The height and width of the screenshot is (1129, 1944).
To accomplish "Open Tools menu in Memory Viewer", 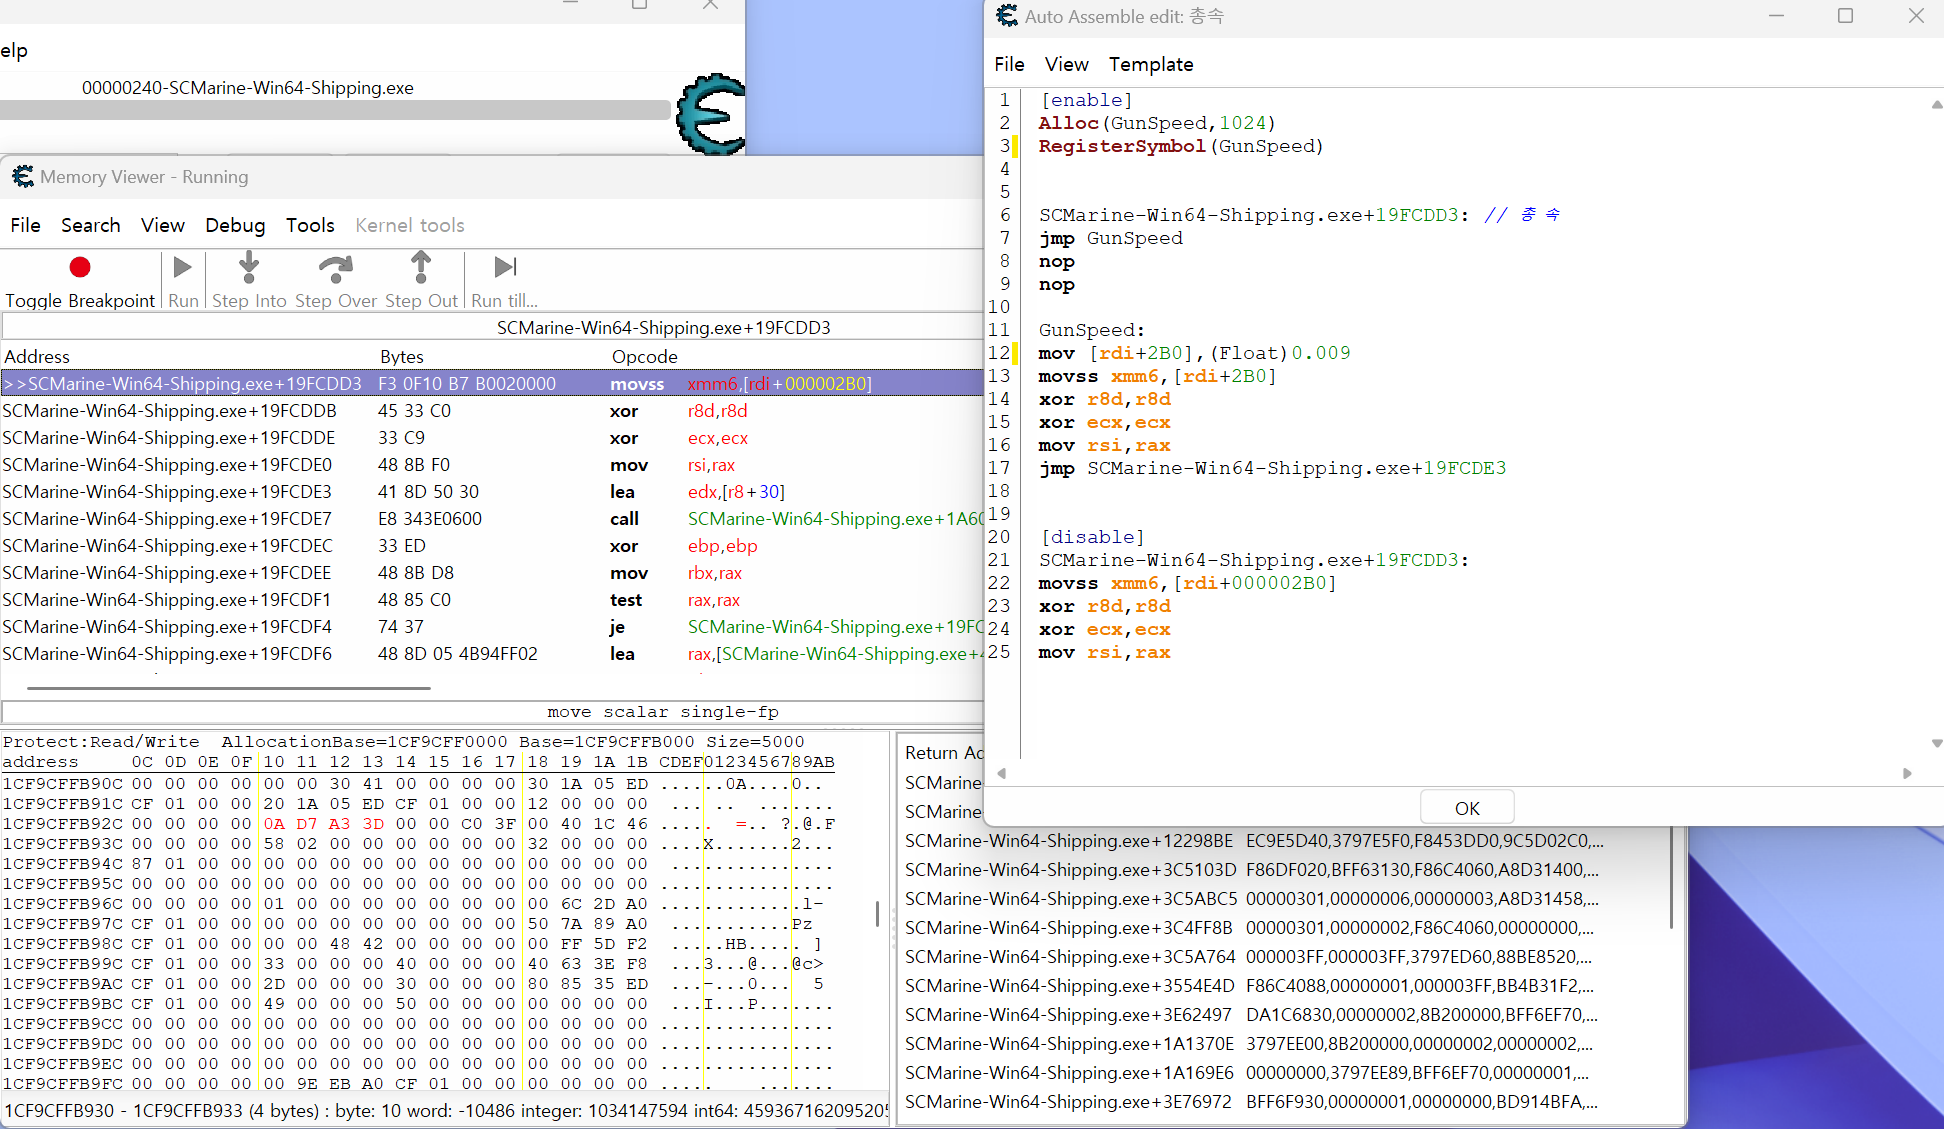I will pyautogui.click(x=310, y=225).
